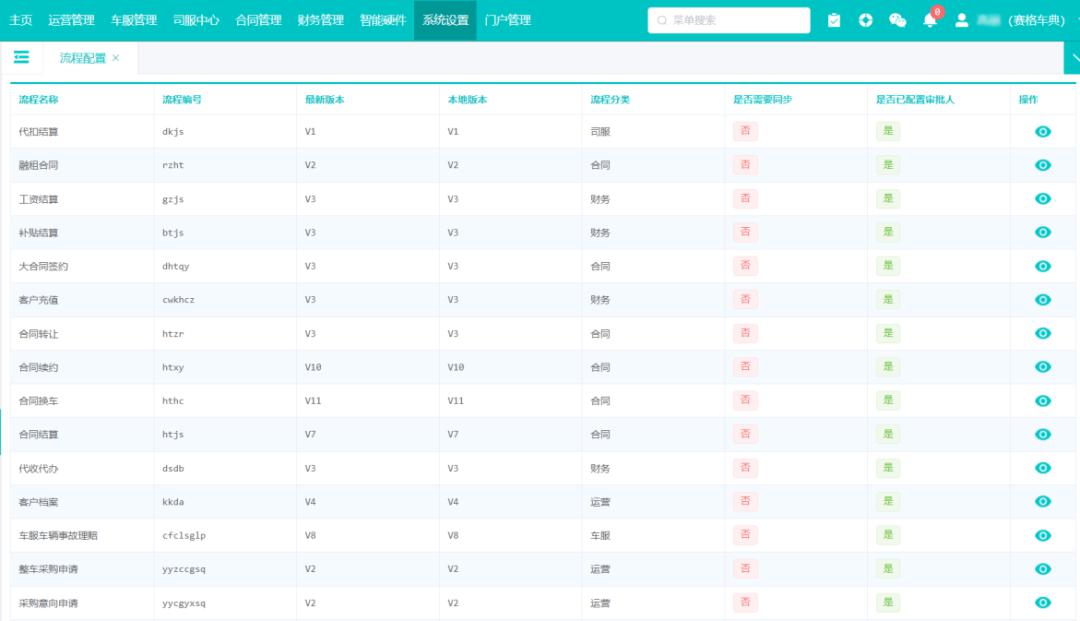Click V11 latest version of 合同换车
Screen dimensions: 1080x621
tap(313, 401)
